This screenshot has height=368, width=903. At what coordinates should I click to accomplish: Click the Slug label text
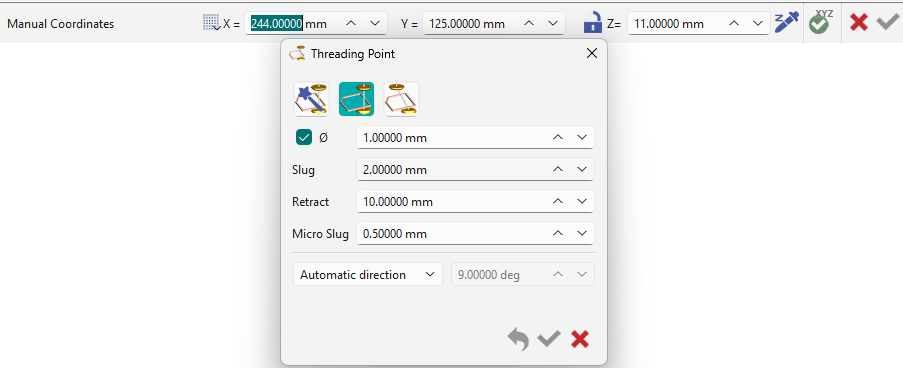pos(304,170)
